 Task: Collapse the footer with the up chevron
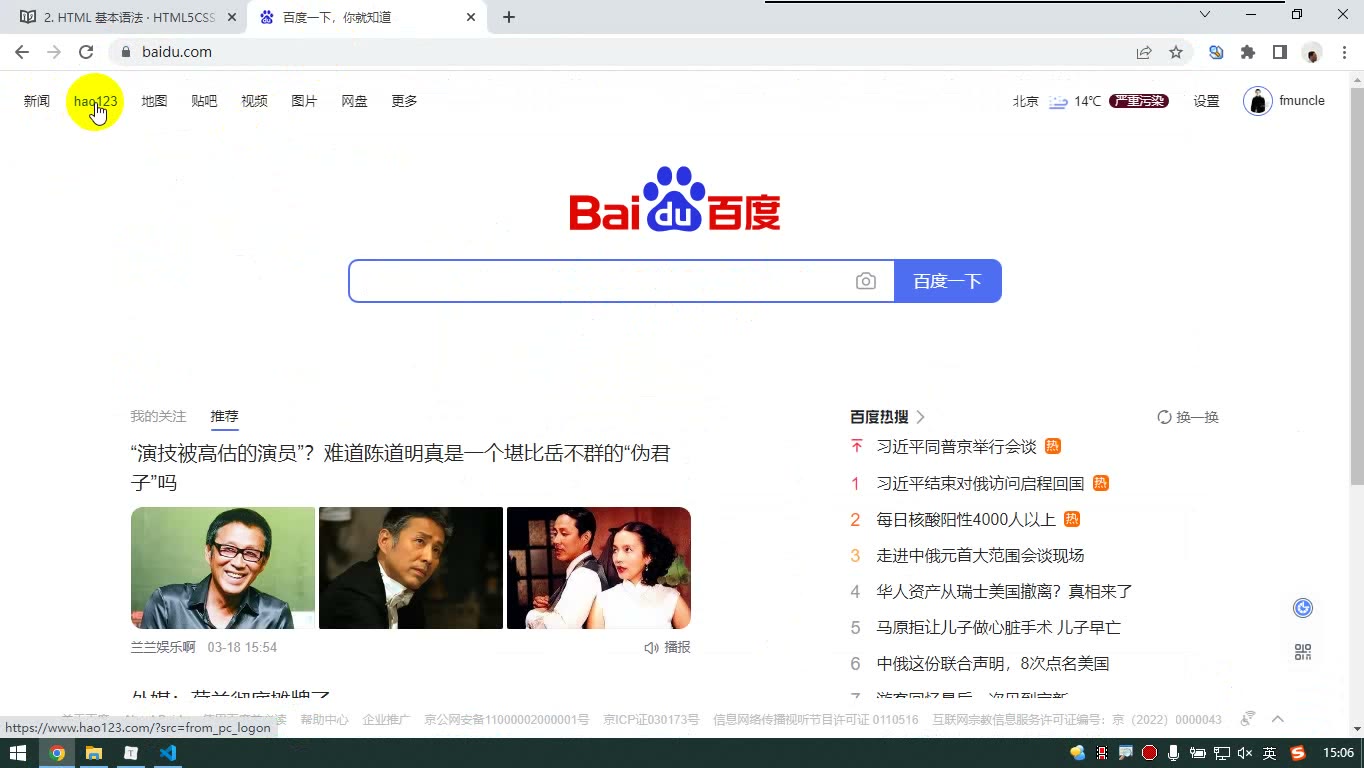click(x=1277, y=719)
